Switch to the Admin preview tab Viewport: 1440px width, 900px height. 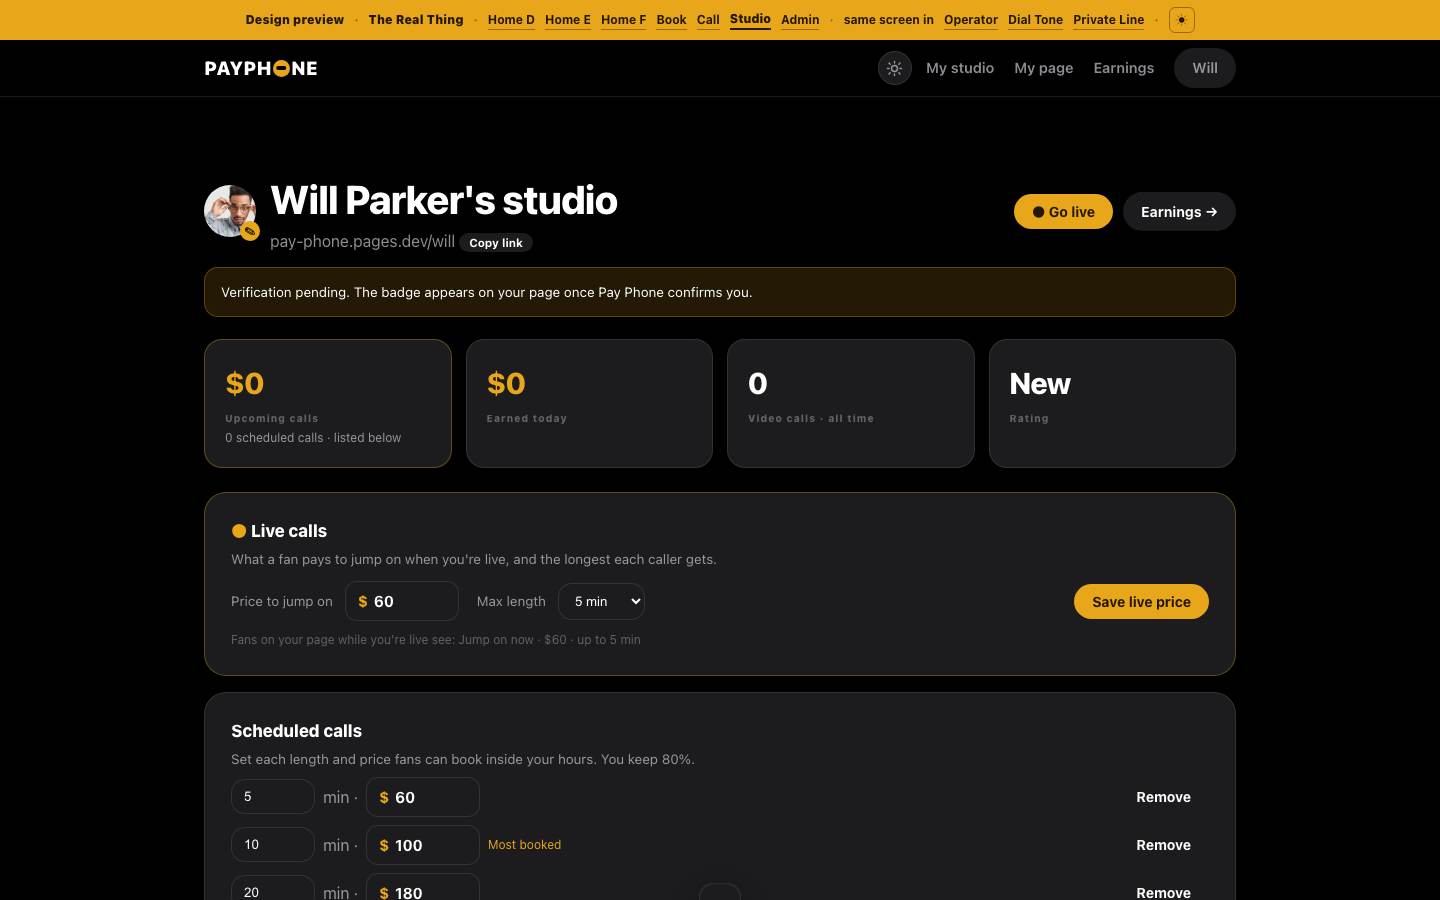point(800,20)
